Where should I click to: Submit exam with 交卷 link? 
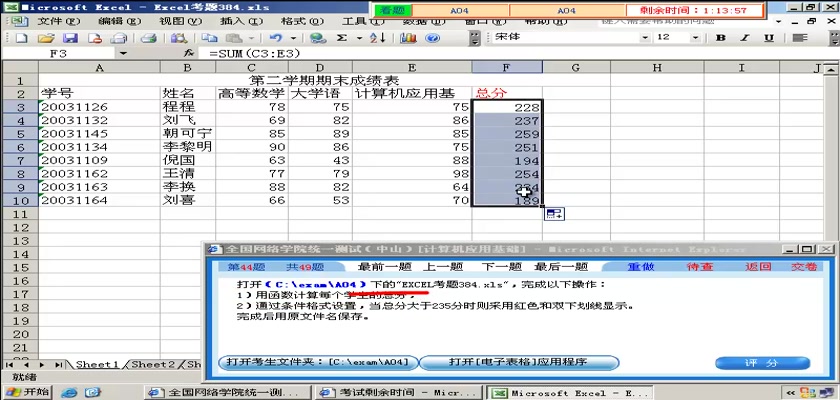pyautogui.click(x=805, y=267)
